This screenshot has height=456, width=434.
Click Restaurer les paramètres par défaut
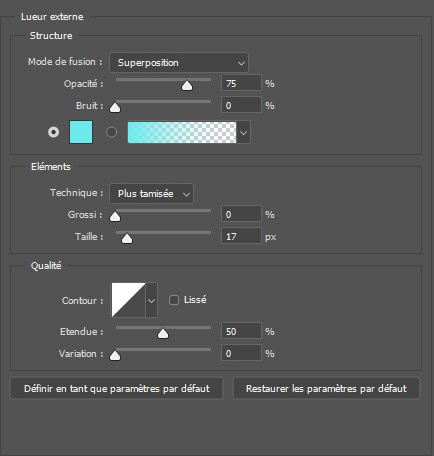pos(326,388)
